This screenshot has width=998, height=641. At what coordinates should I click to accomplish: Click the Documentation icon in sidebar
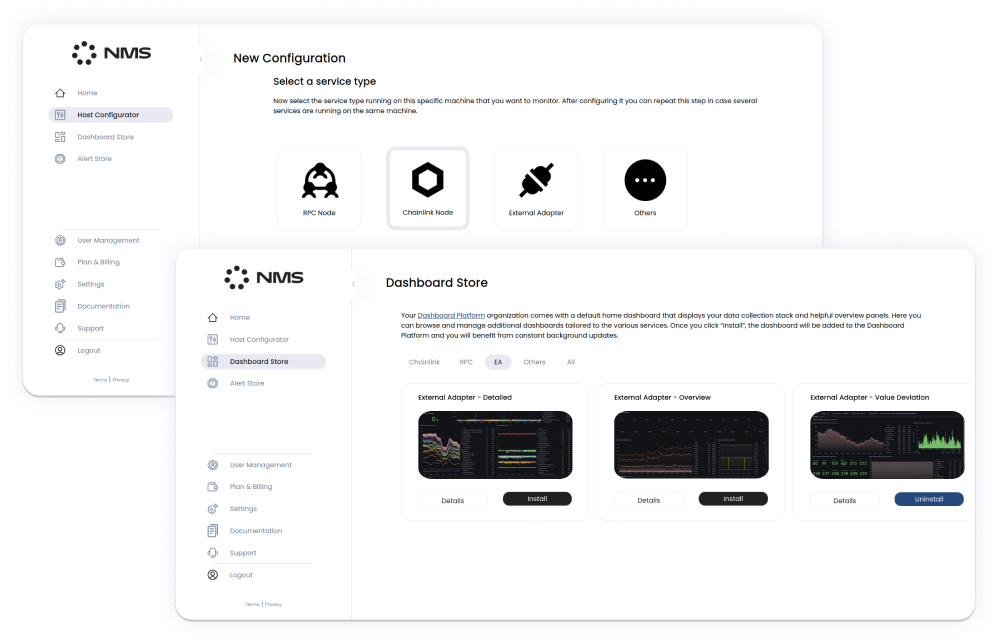(212, 530)
